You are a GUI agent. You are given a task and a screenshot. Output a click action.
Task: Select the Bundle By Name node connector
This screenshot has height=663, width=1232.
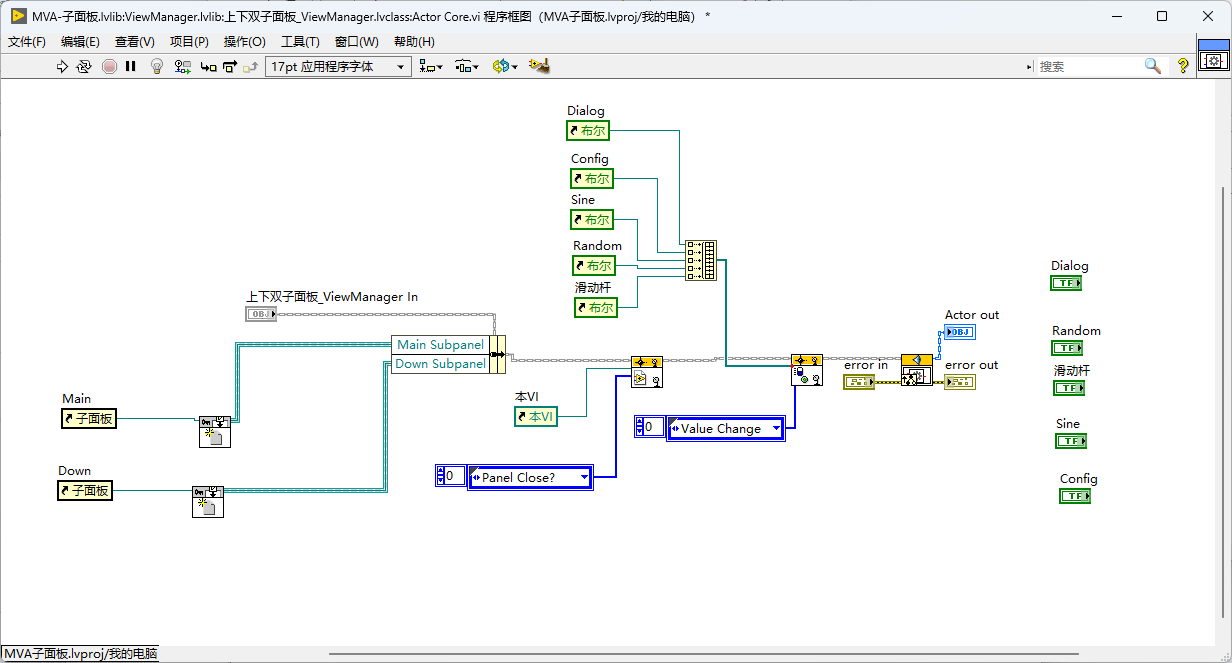[x=497, y=354]
